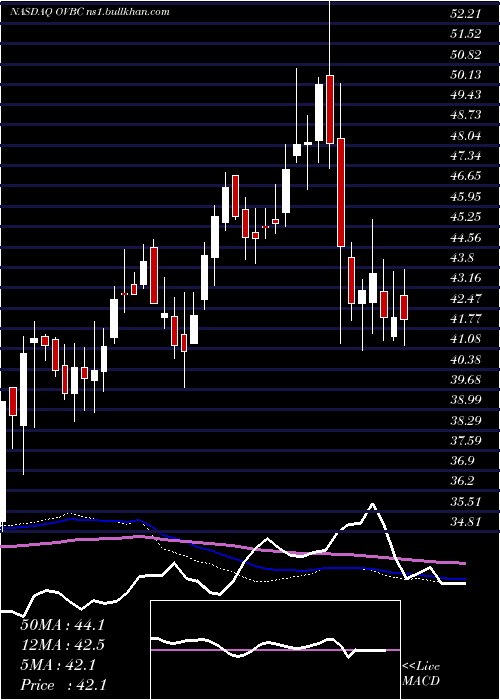Click the 44.56 price axis label
Viewport: 500px width, 700px height.
[x=465, y=237]
